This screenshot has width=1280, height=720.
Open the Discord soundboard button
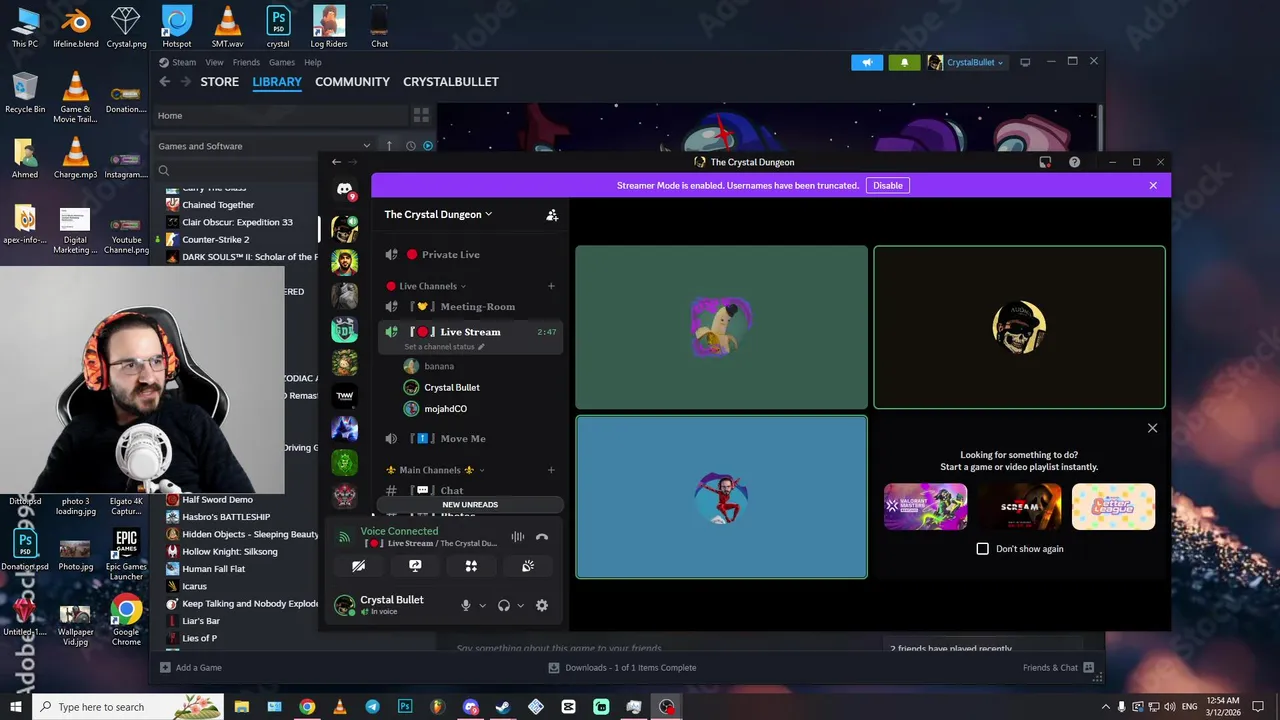[528, 566]
